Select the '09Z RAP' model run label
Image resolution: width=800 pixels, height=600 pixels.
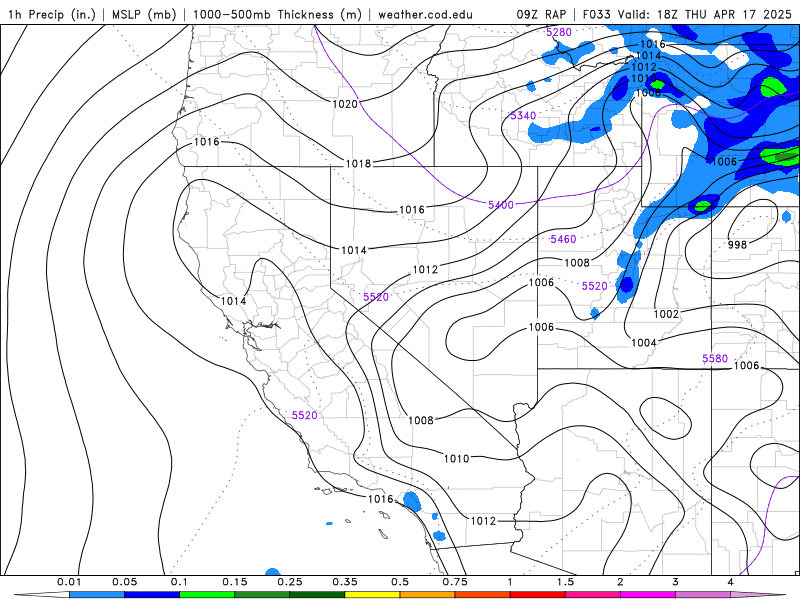[x=541, y=14]
